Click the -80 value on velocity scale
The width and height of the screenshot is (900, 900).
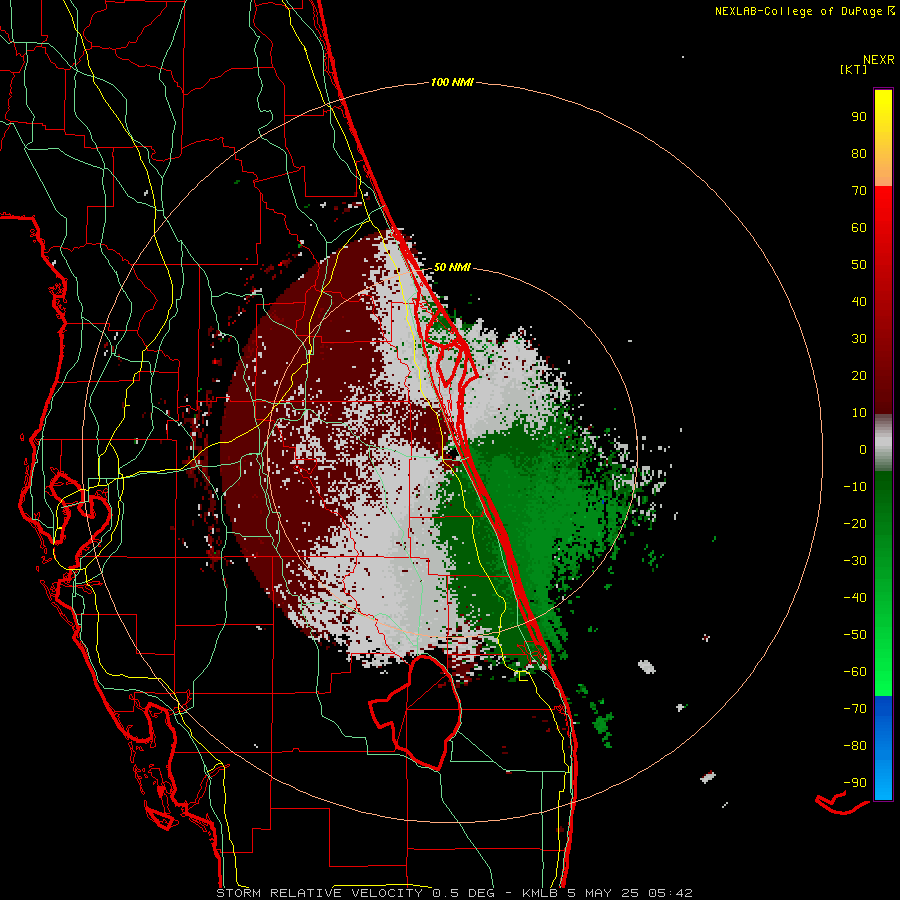tap(855, 746)
